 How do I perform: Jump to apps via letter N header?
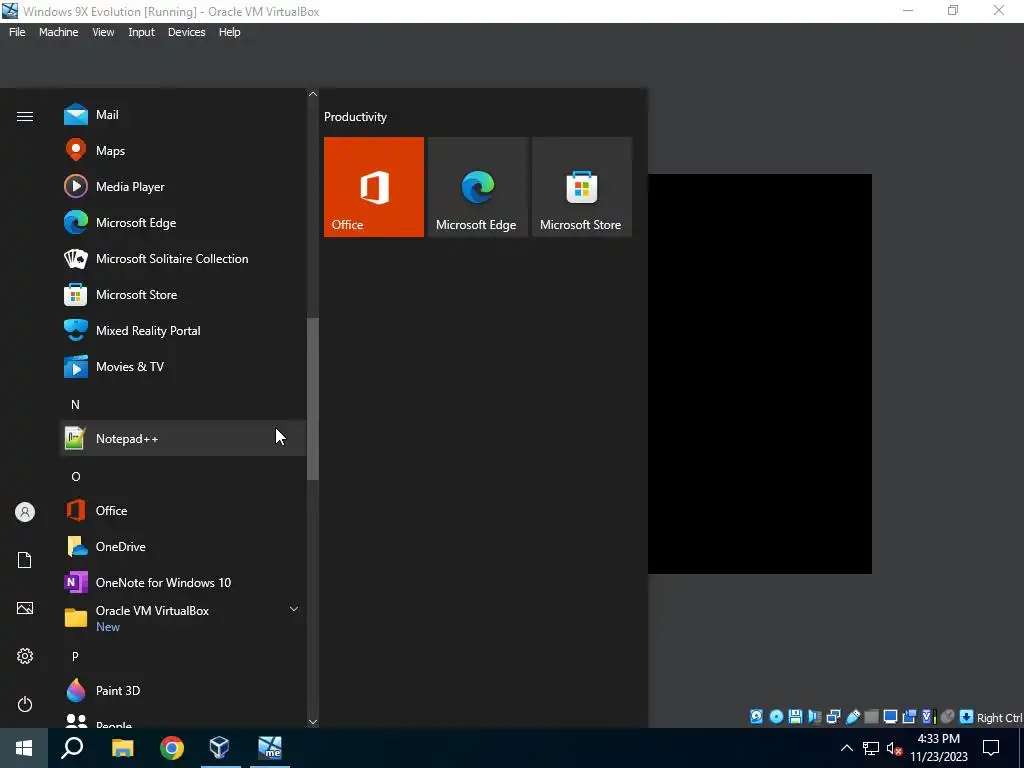(x=75, y=405)
